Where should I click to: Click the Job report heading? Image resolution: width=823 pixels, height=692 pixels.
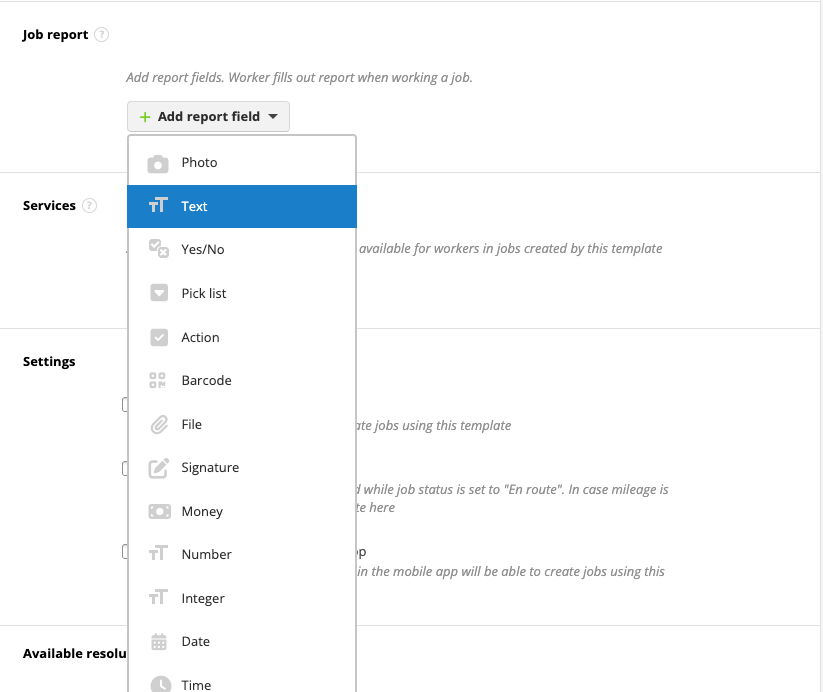tap(55, 35)
